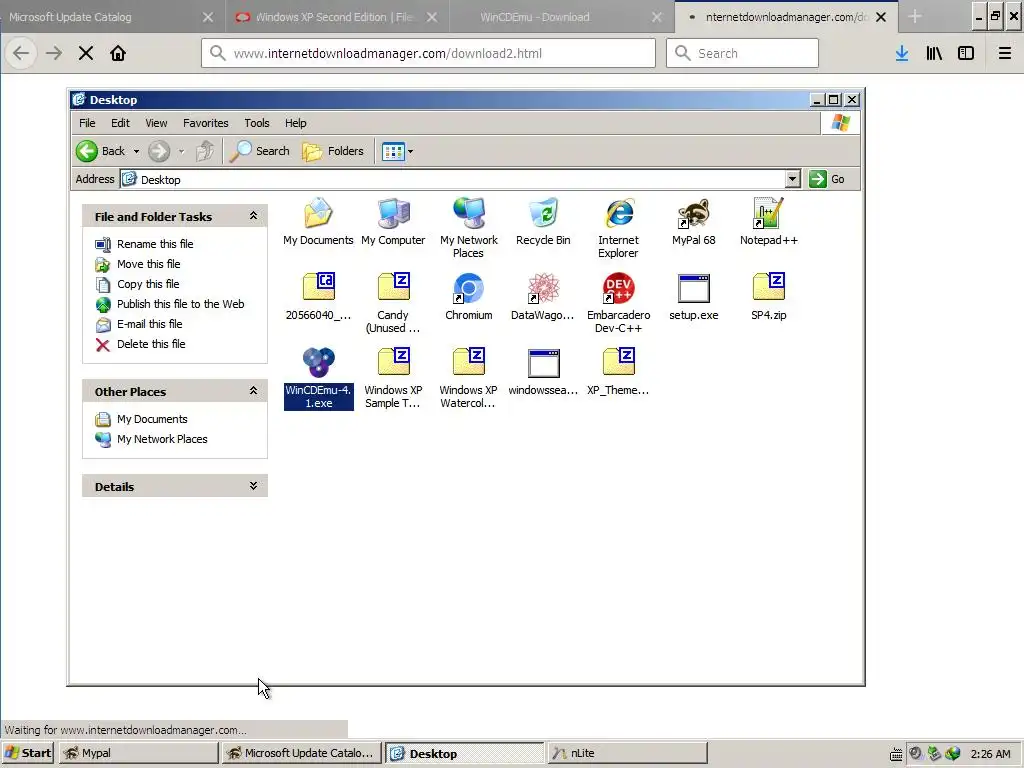This screenshot has height=768, width=1024.
Task: Open the Forward history dropdown arrow
Action: pos(182,152)
